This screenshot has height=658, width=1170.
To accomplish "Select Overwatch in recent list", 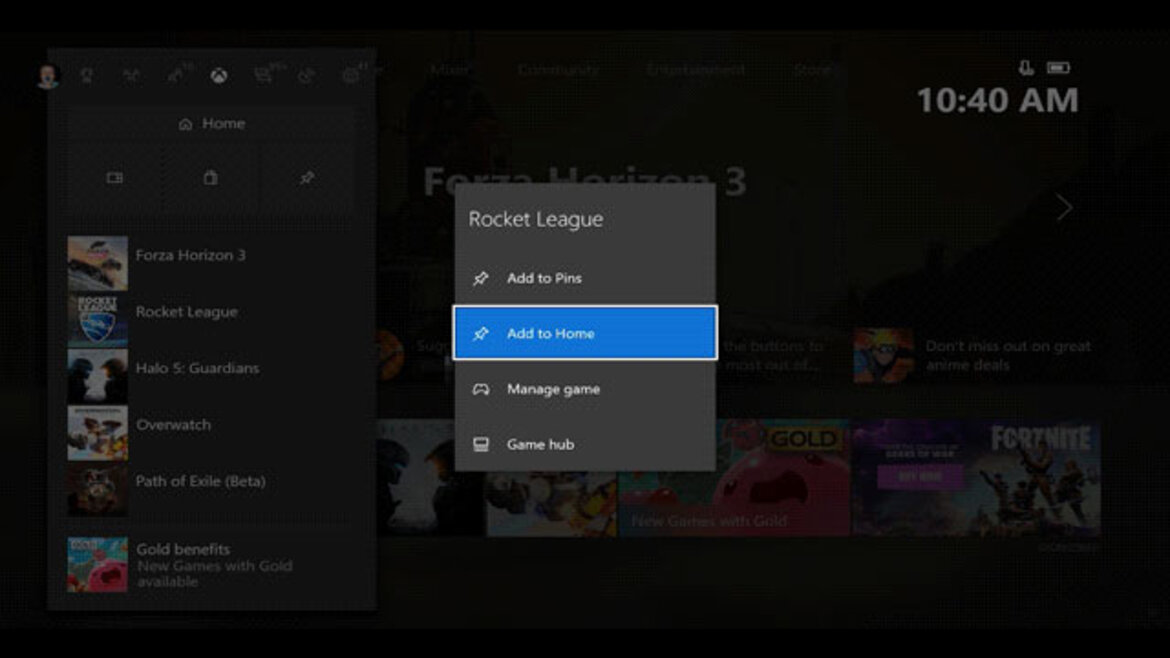I will (212, 433).
